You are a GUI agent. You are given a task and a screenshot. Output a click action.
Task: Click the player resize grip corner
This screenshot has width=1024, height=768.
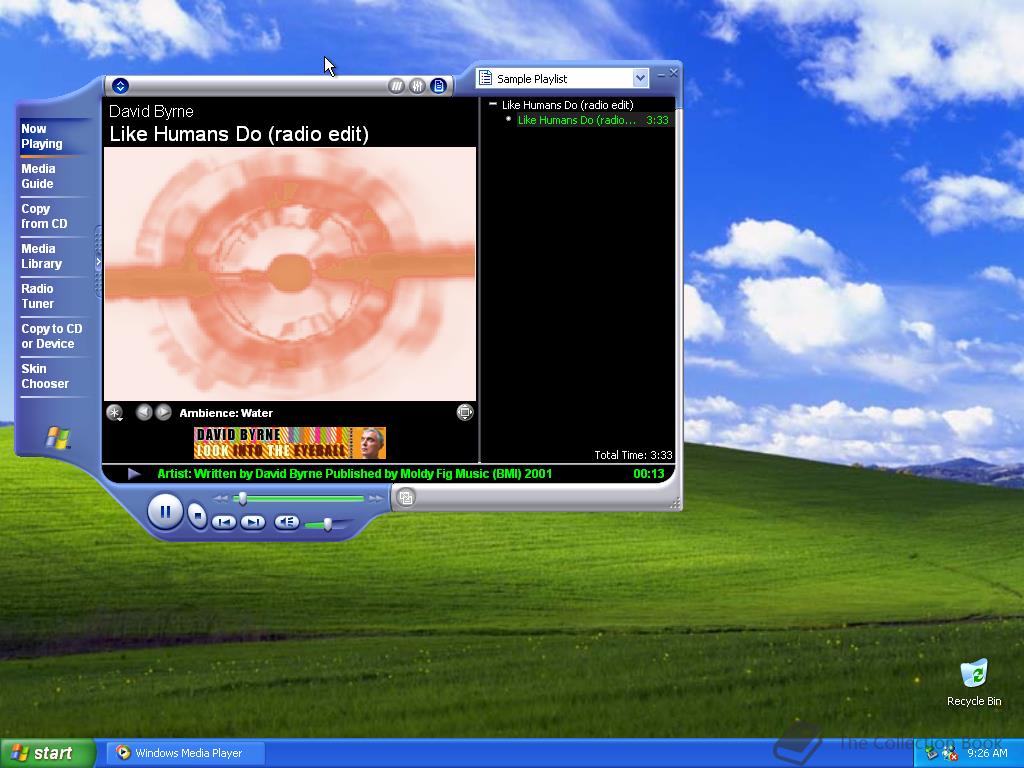click(x=675, y=503)
